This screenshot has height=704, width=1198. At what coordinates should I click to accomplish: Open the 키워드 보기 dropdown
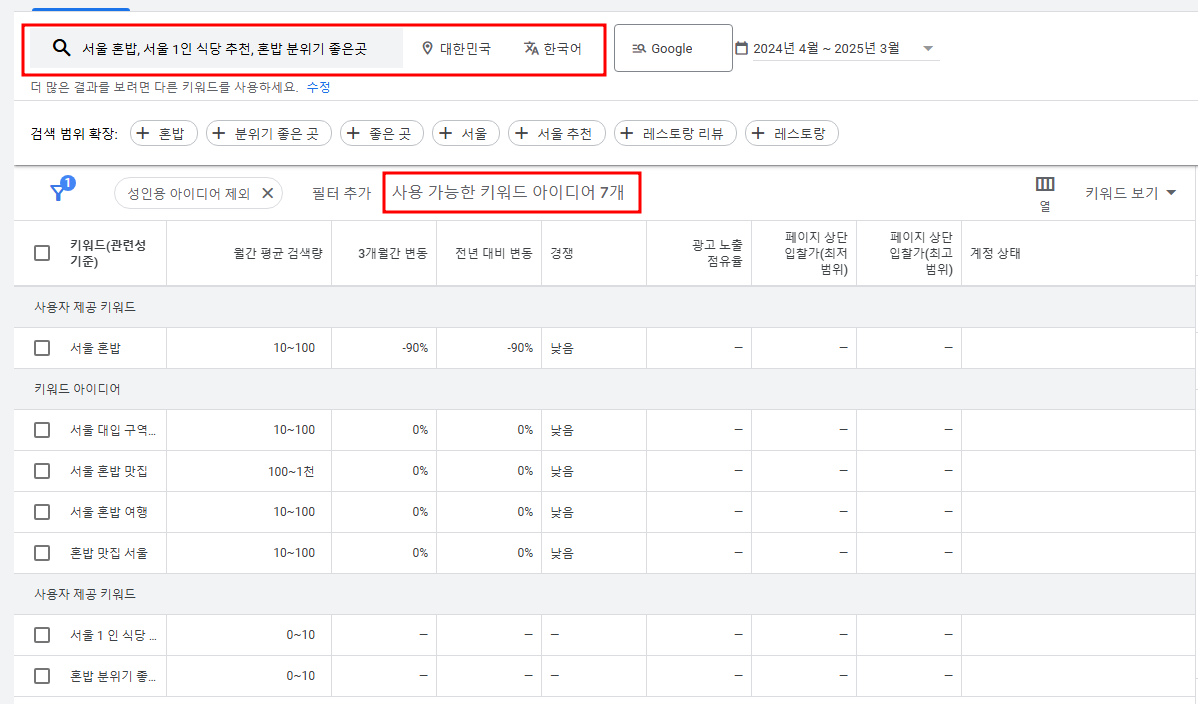click(x=1130, y=193)
